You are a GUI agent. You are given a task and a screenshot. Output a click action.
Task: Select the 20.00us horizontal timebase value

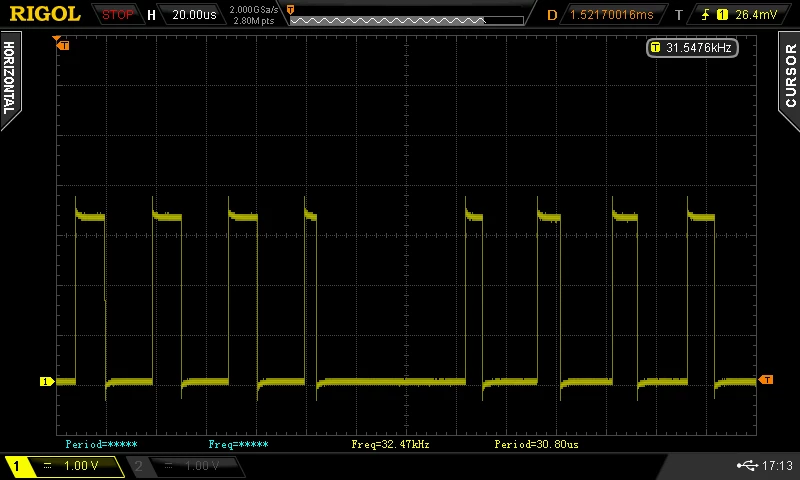194,15
